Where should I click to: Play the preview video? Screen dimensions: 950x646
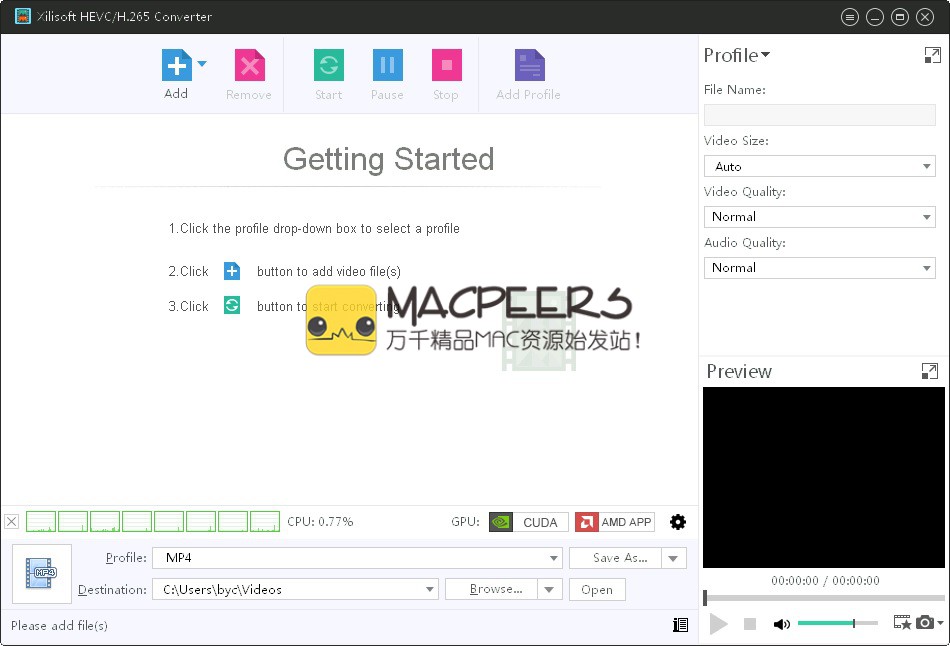coord(719,624)
